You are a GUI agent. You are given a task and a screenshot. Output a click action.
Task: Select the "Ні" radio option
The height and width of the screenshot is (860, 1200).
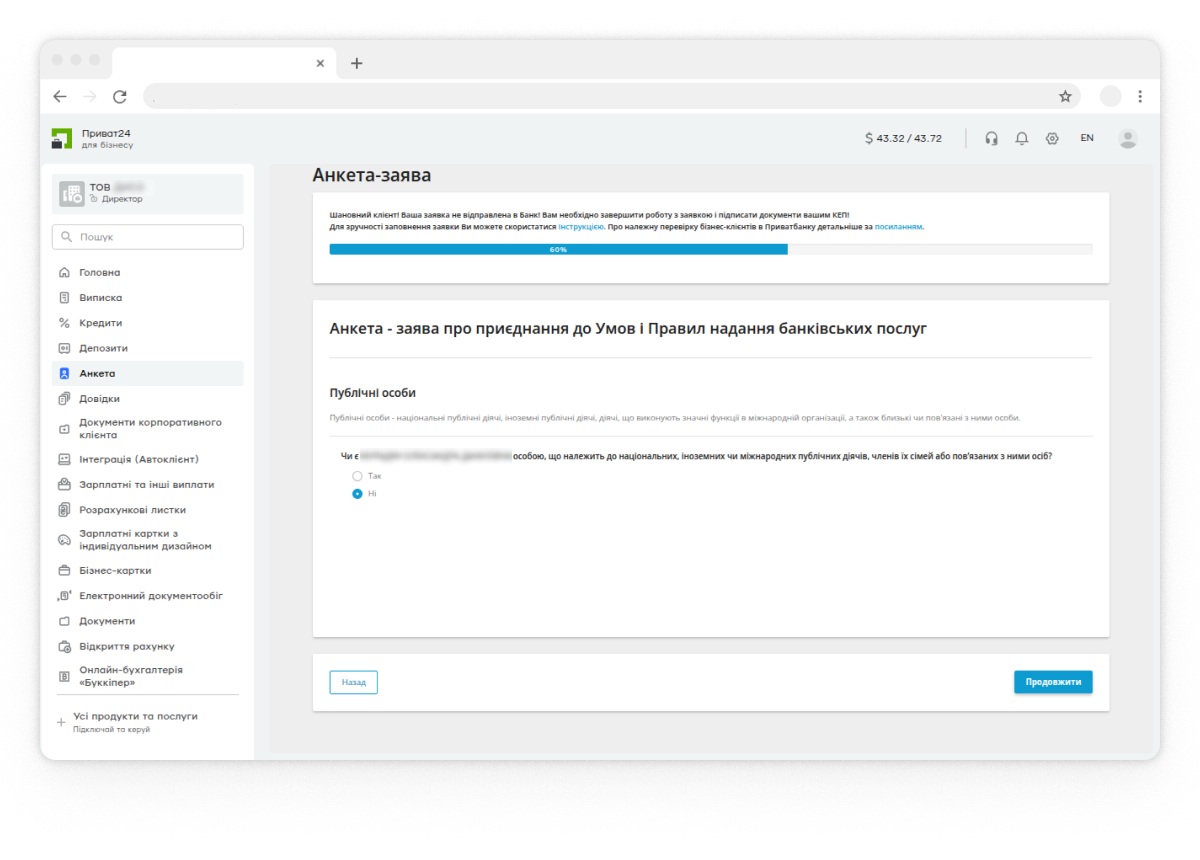(x=357, y=494)
